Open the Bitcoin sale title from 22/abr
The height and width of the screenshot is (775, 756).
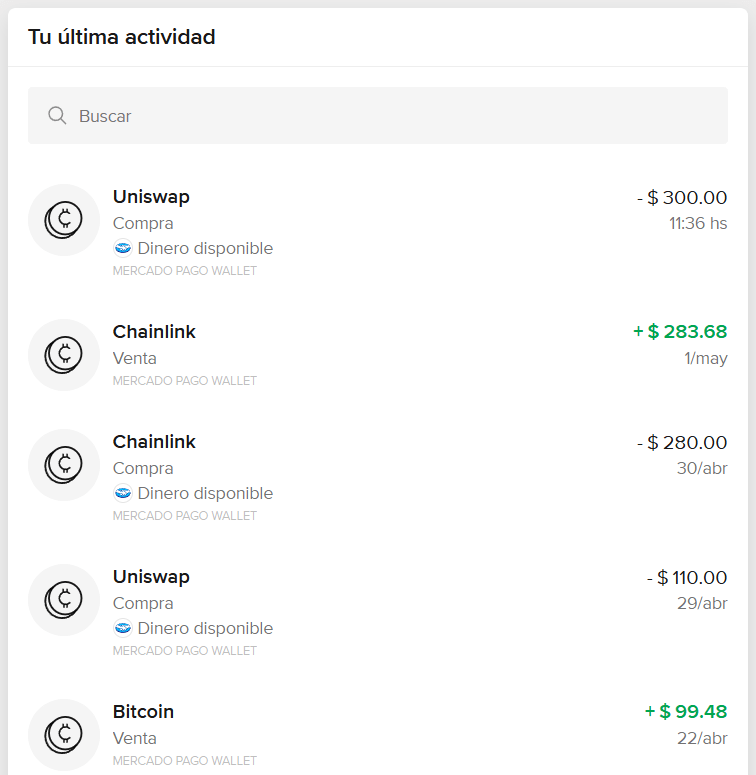pyautogui.click(x=143, y=712)
